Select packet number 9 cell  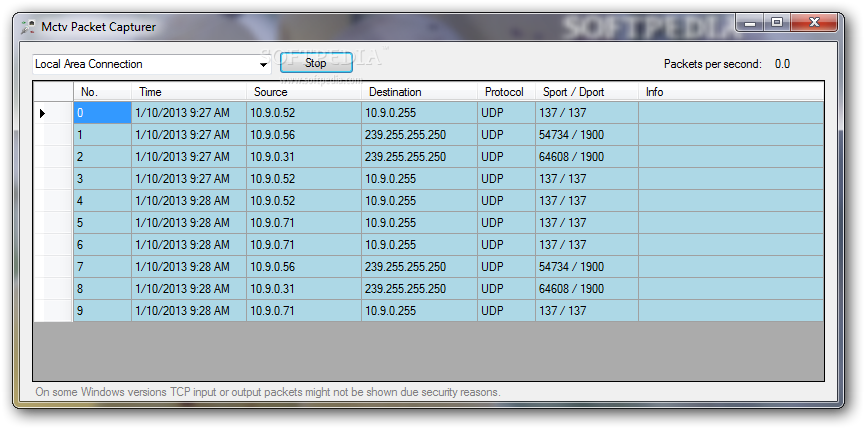102,310
